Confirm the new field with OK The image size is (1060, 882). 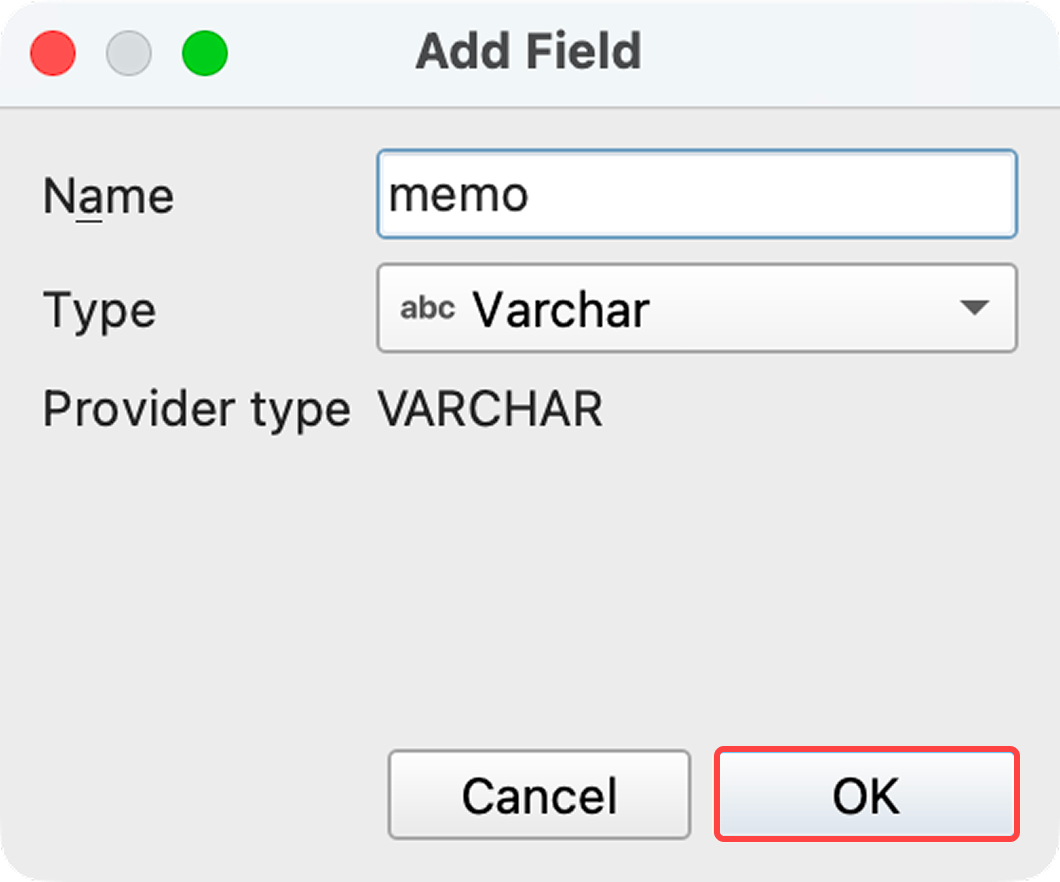[866, 795]
